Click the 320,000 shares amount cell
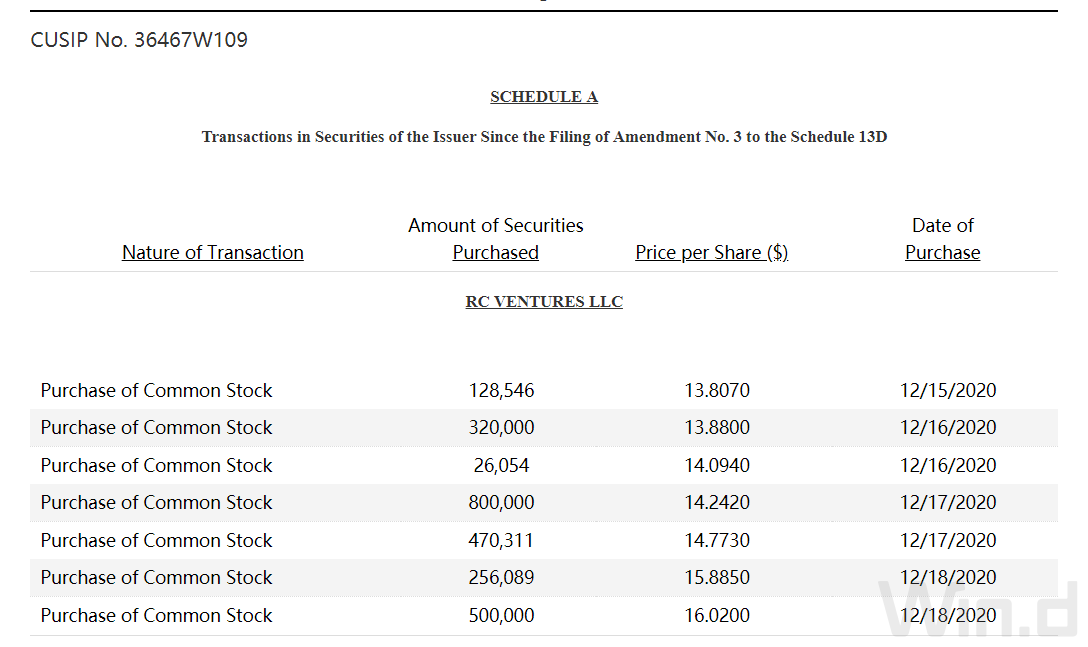The height and width of the screenshot is (647, 1088). (x=501, y=428)
